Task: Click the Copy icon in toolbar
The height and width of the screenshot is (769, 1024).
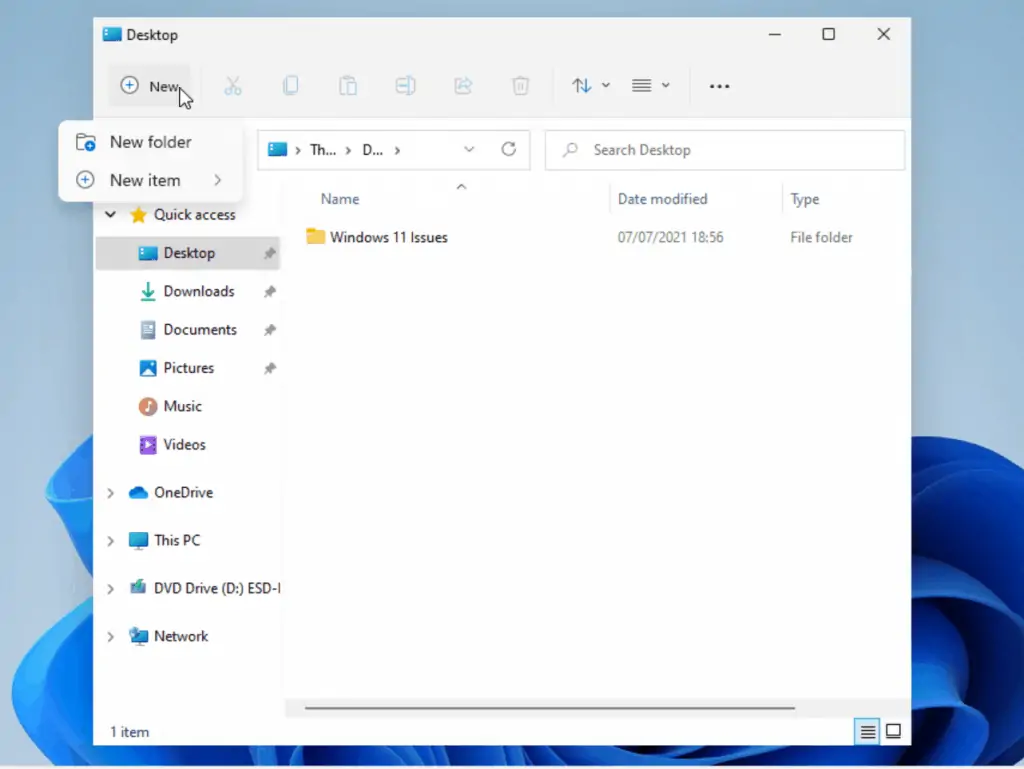Action: [291, 86]
